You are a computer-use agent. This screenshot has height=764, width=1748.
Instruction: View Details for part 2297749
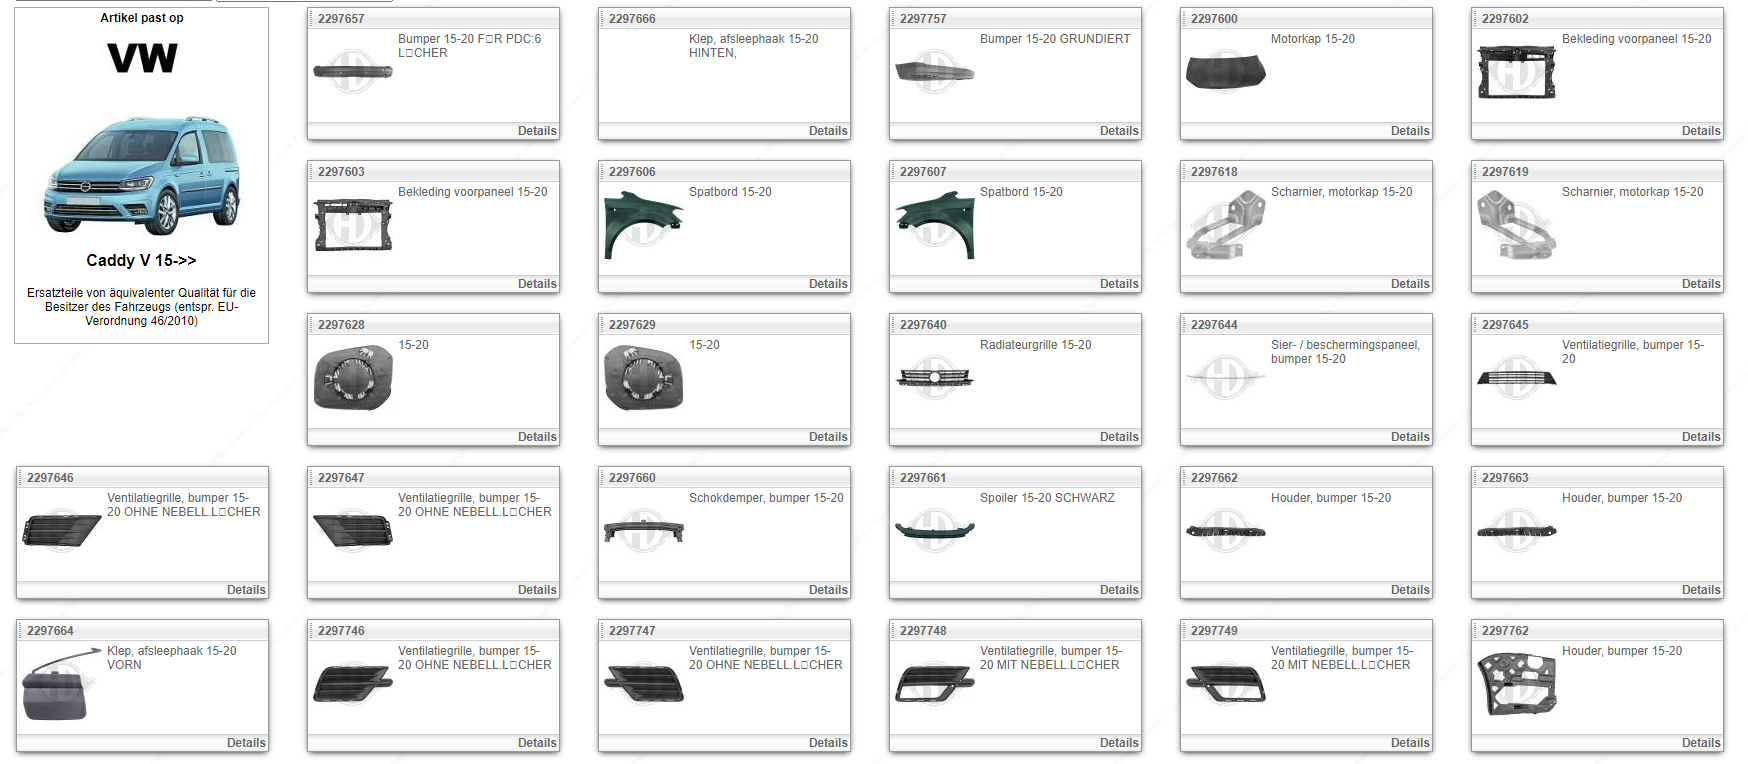pyautogui.click(x=1409, y=743)
